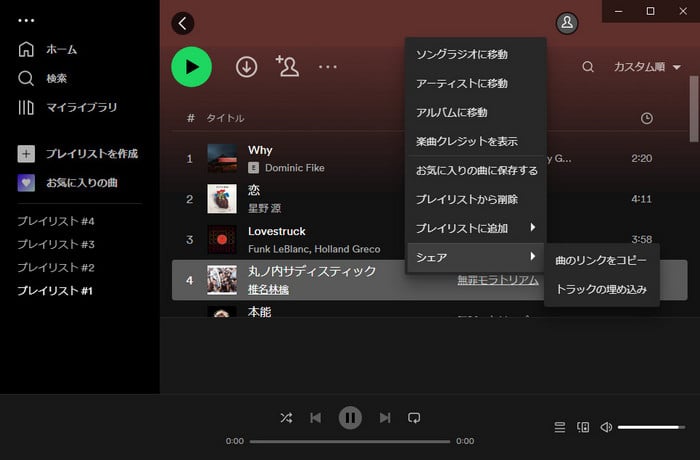Open プレイリスト #4 in sidebar

(x=56, y=221)
